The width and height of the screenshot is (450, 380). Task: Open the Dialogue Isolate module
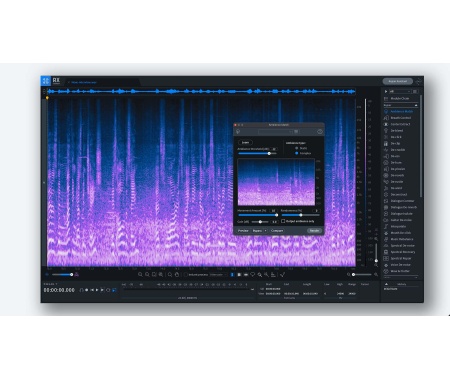401,214
